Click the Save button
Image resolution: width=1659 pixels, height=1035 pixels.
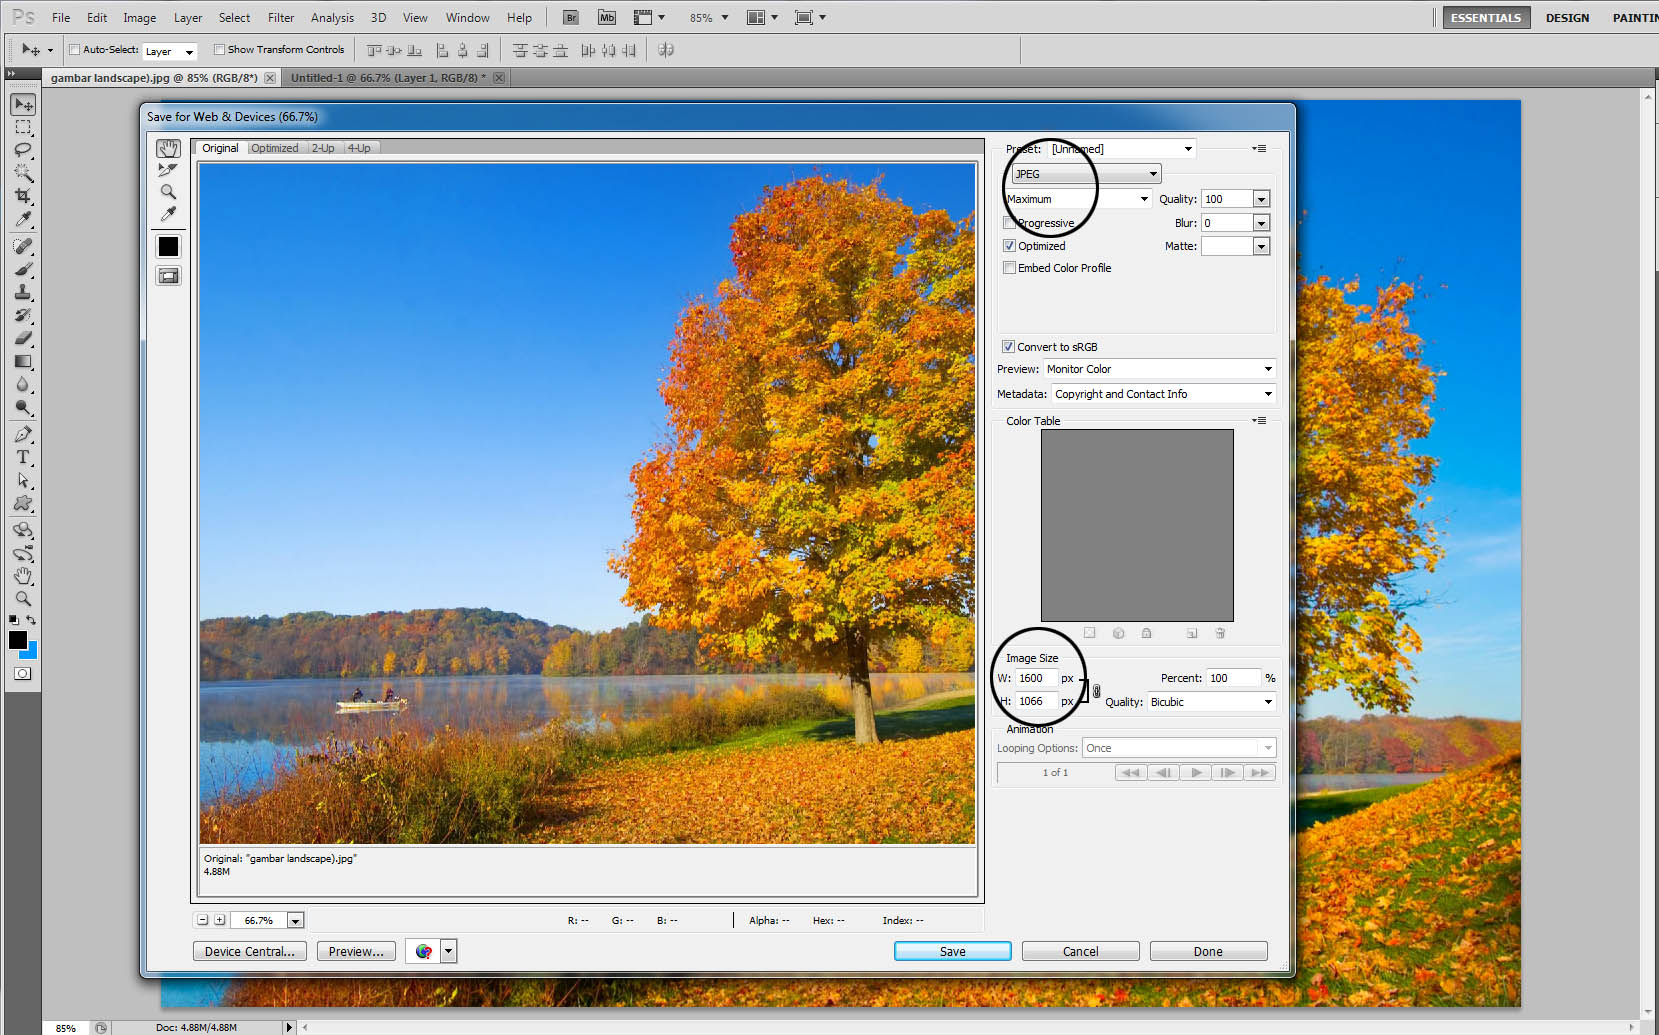pos(952,950)
